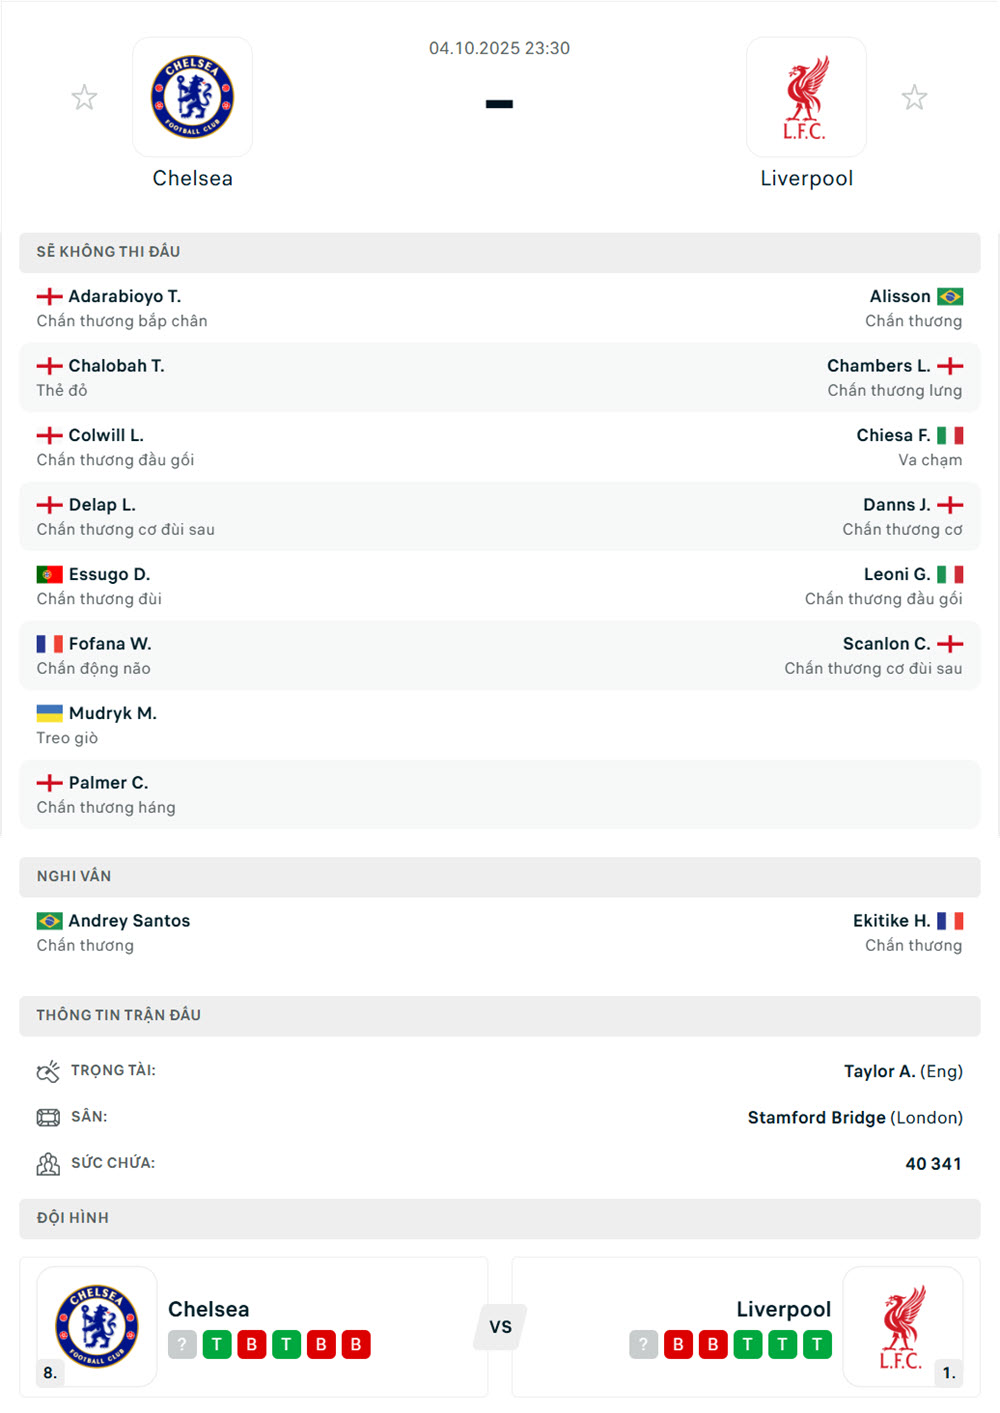The width and height of the screenshot is (1000, 1413).
Task: Click the Liverpool logo in the ĐỘI HÌNH section
Action: [902, 1326]
